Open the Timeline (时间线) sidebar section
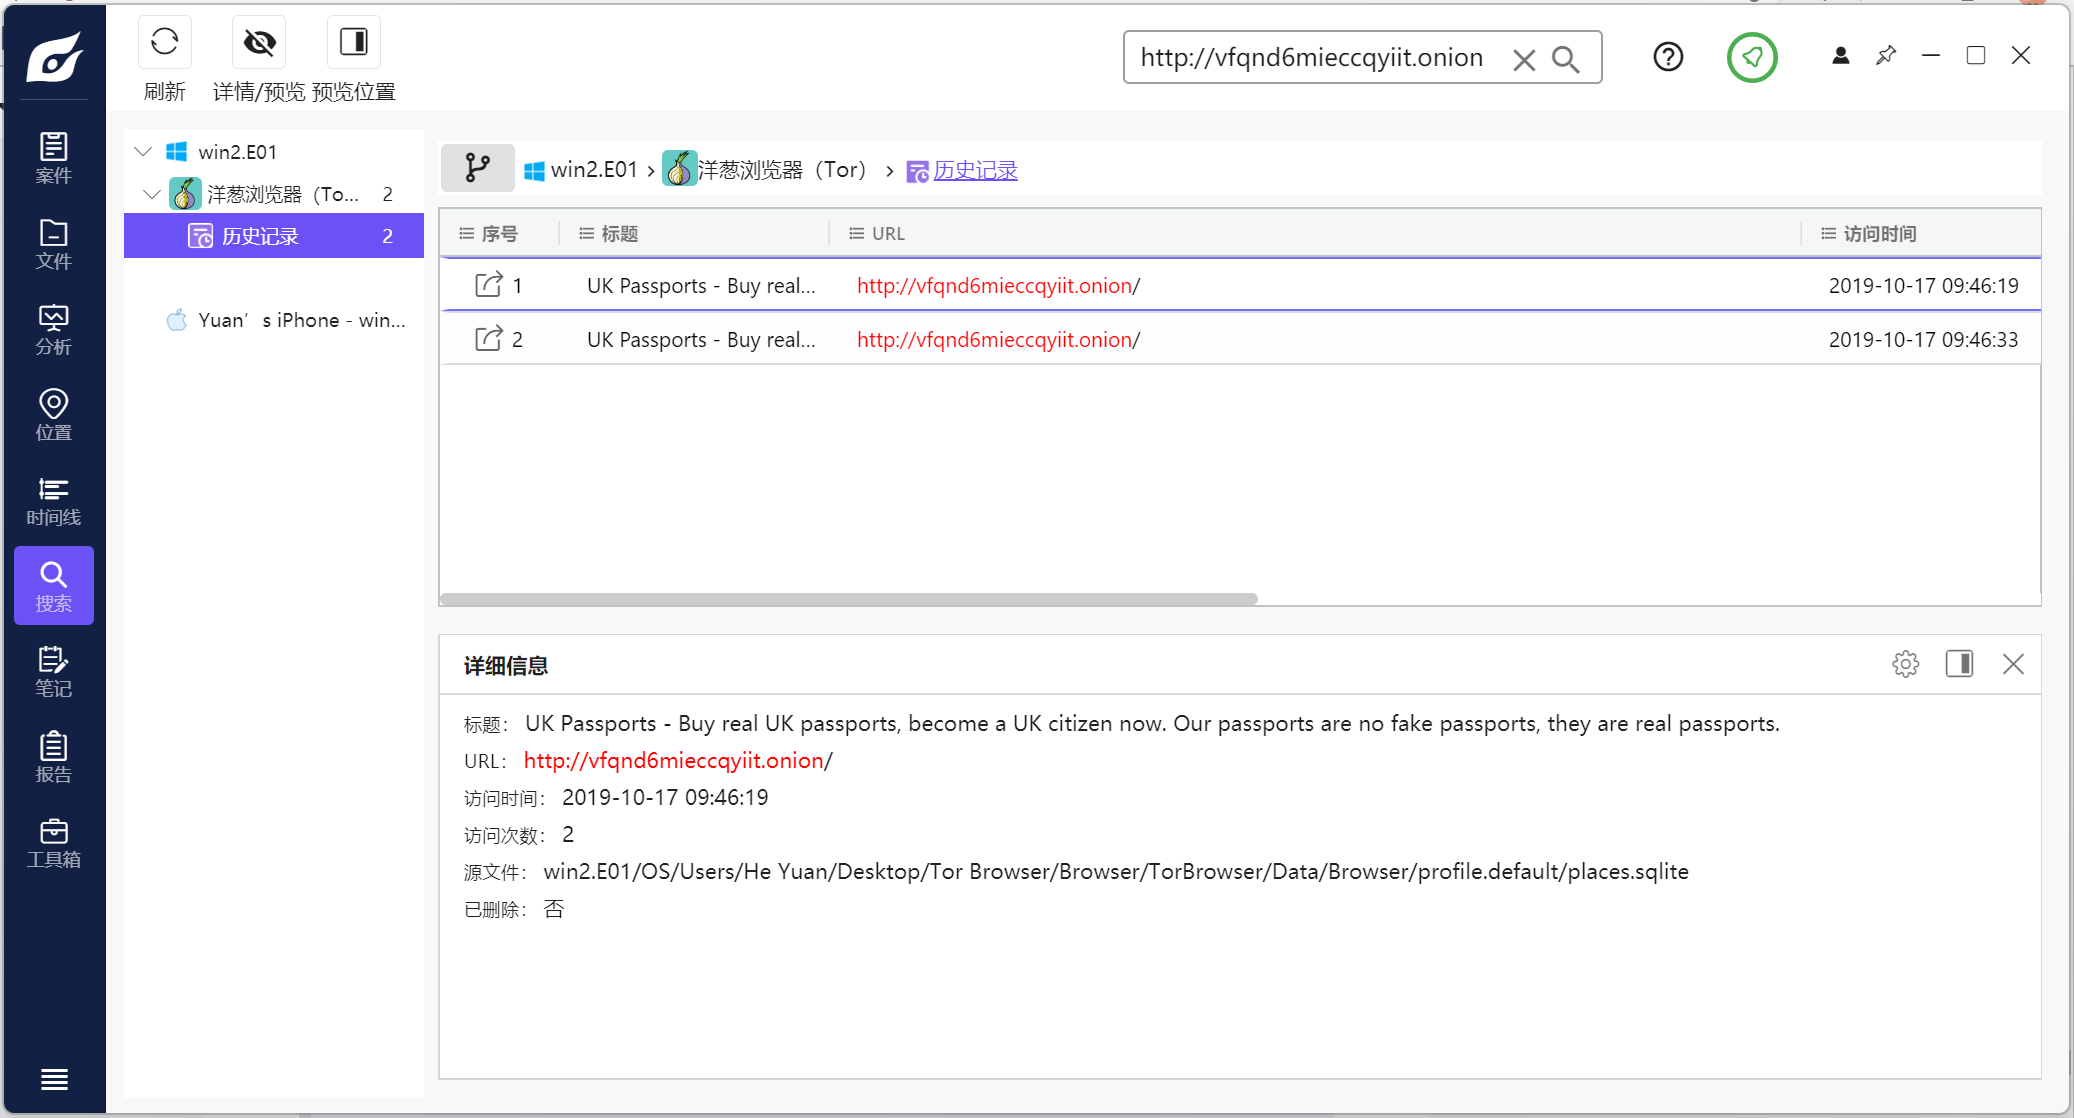2074x1118 pixels. point(54,501)
